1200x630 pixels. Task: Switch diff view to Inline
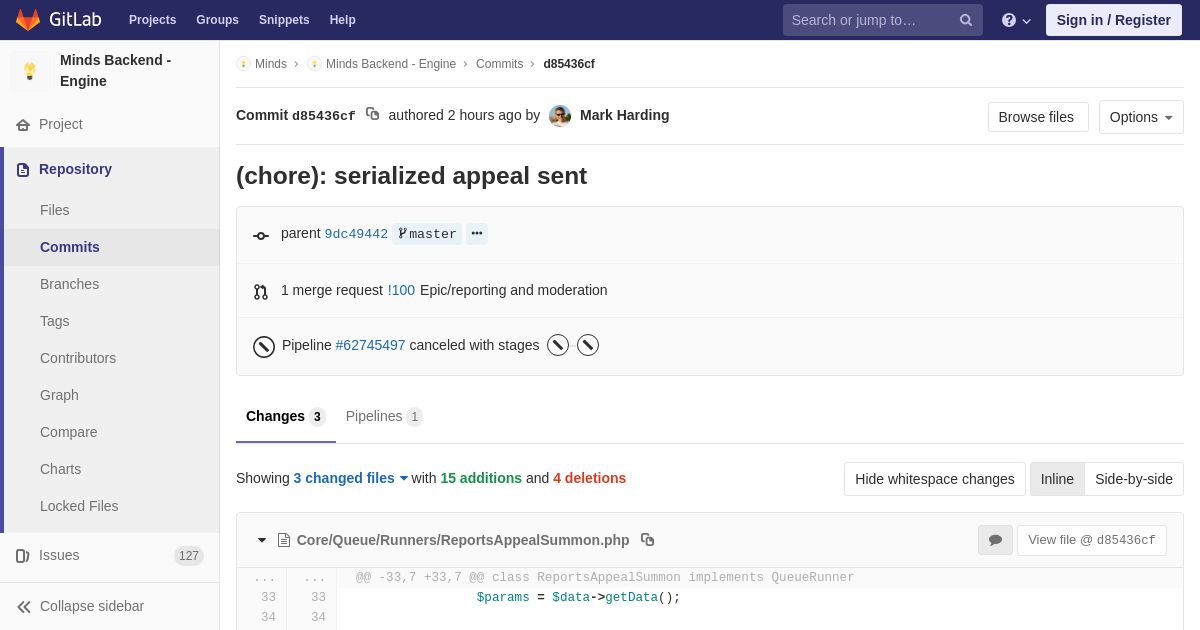pos(1057,479)
